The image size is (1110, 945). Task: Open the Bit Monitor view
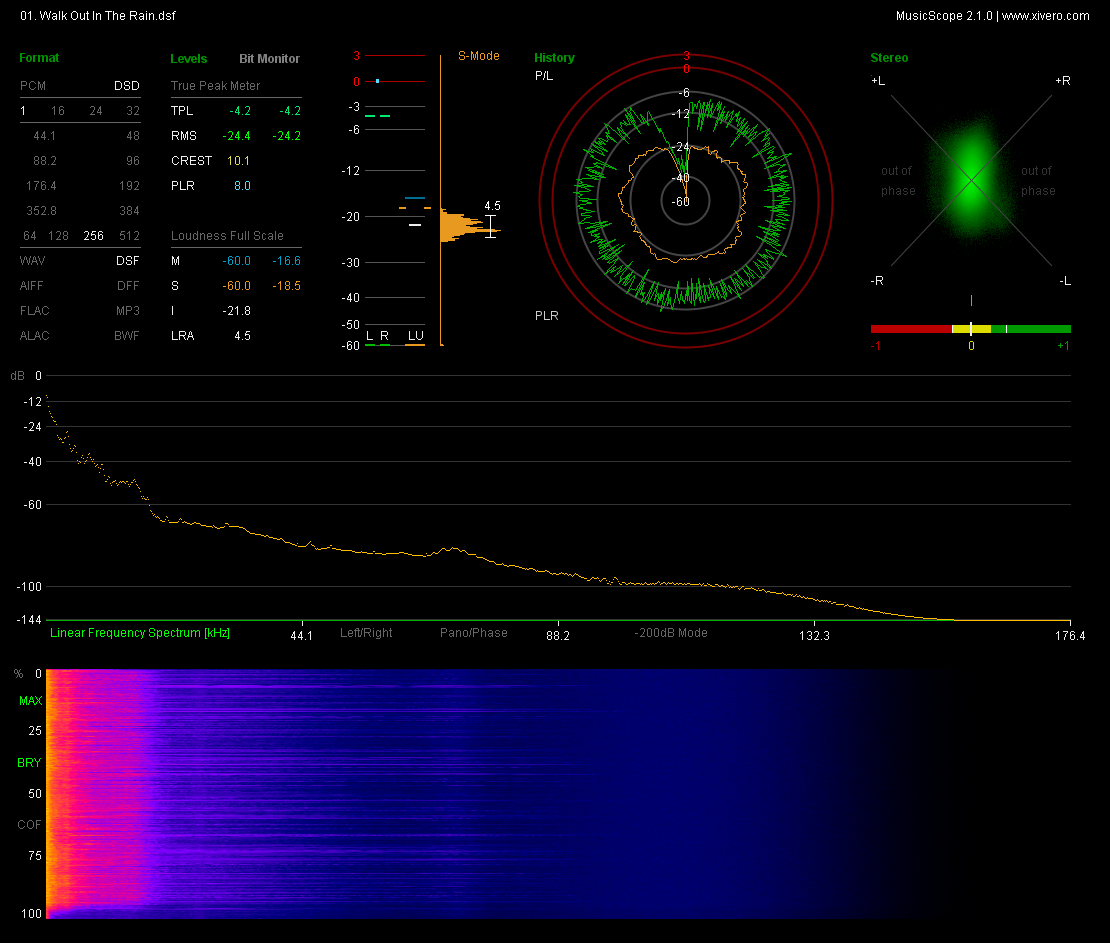269,59
